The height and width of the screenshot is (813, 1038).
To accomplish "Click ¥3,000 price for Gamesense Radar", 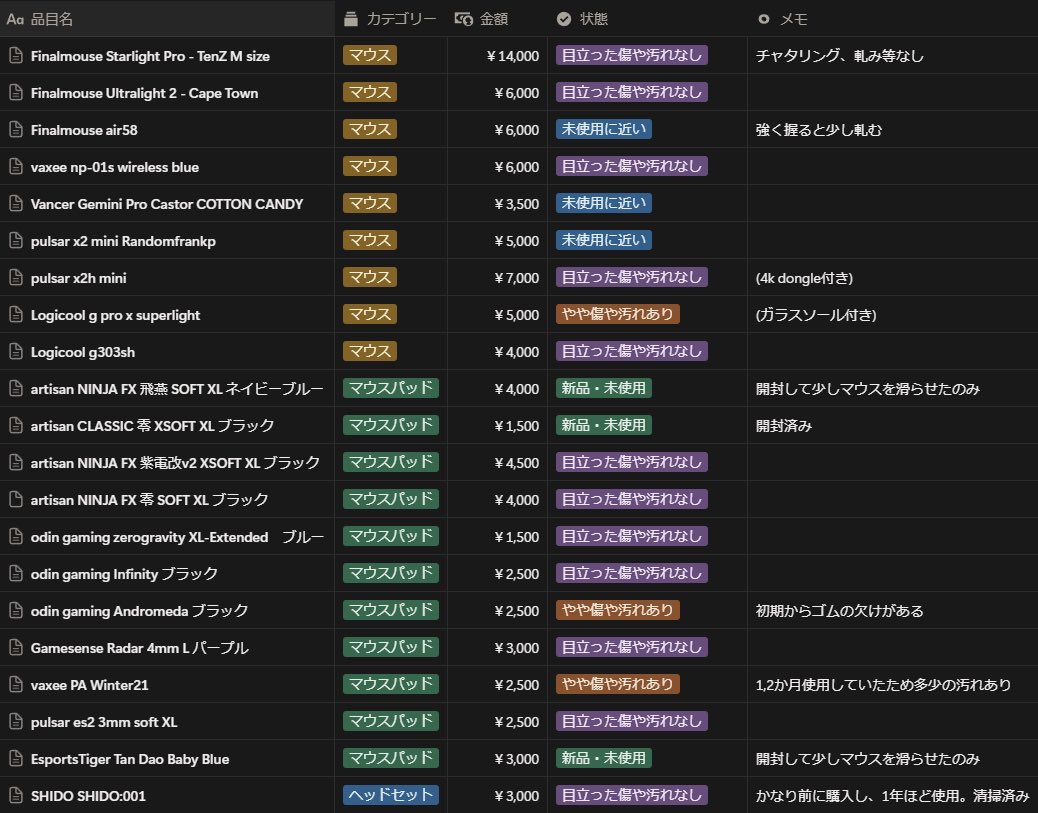I will click(x=516, y=648).
